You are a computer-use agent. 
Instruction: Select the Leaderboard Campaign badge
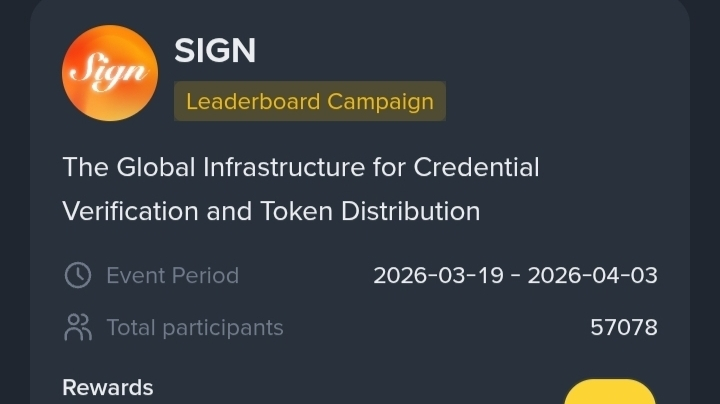point(309,101)
